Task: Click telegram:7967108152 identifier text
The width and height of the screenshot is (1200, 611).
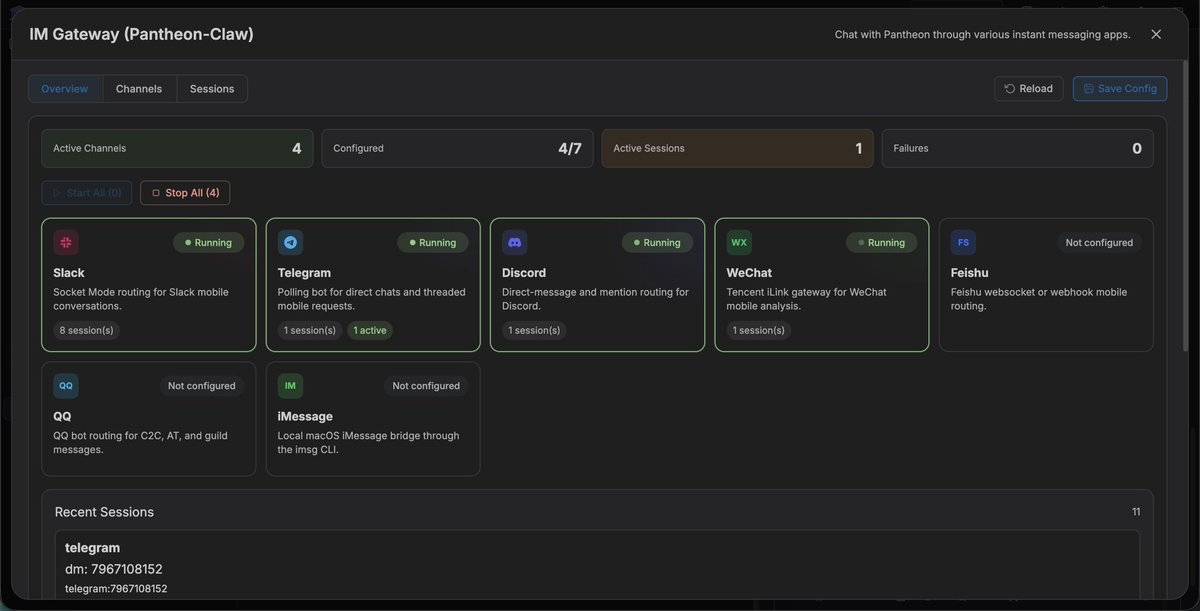Action: point(116,589)
